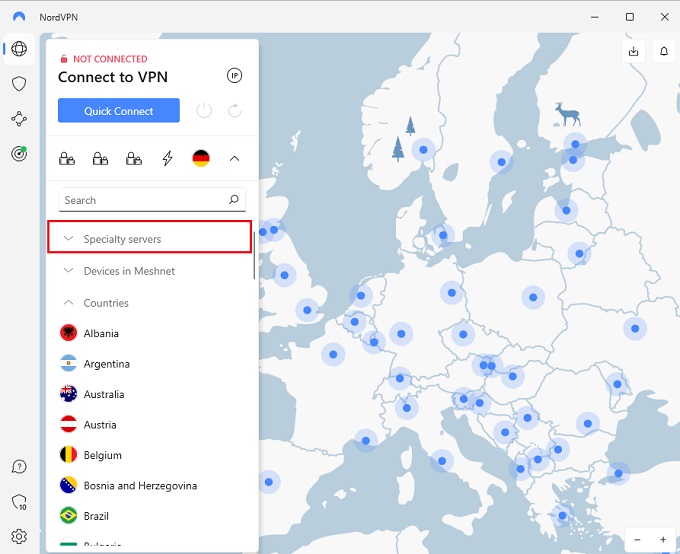Viewport: 680px width, 554px height.
Task: Click the Argentina country name
Action: [x=107, y=364]
